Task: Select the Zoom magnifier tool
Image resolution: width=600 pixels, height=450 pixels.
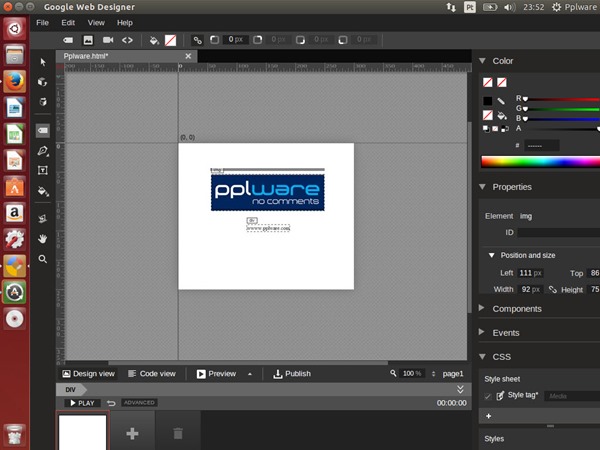Action: point(43,259)
